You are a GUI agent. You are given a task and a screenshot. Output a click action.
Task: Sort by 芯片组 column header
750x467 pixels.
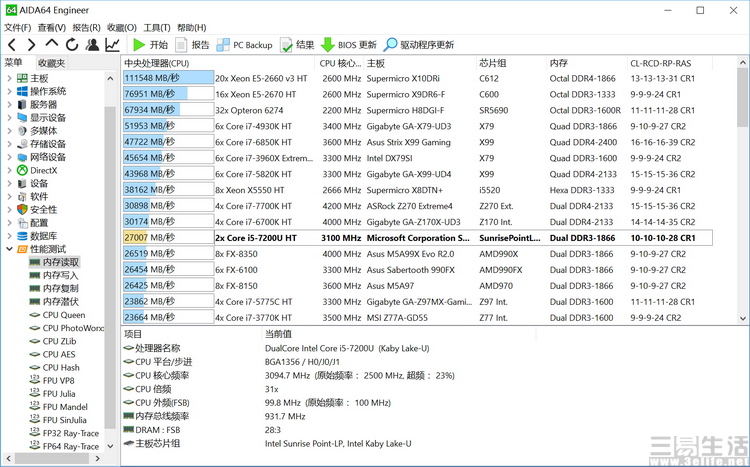pyautogui.click(x=511, y=63)
